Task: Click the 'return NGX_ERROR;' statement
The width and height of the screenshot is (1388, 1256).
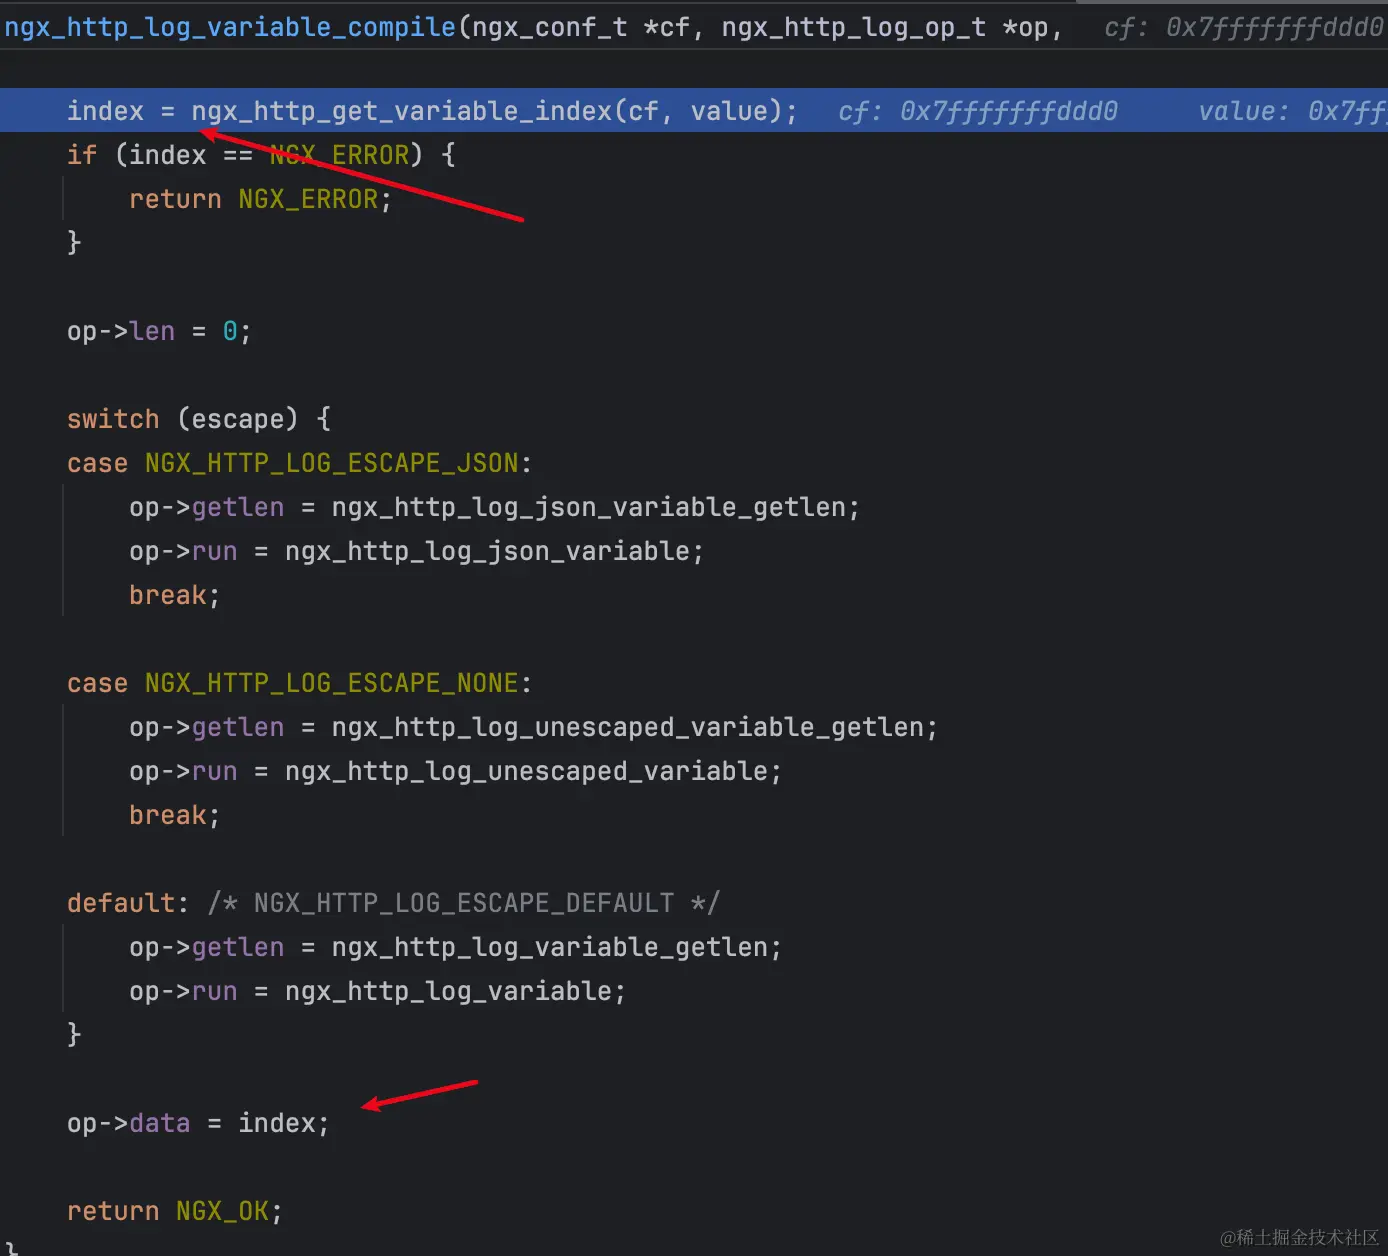Action: coord(260,199)
